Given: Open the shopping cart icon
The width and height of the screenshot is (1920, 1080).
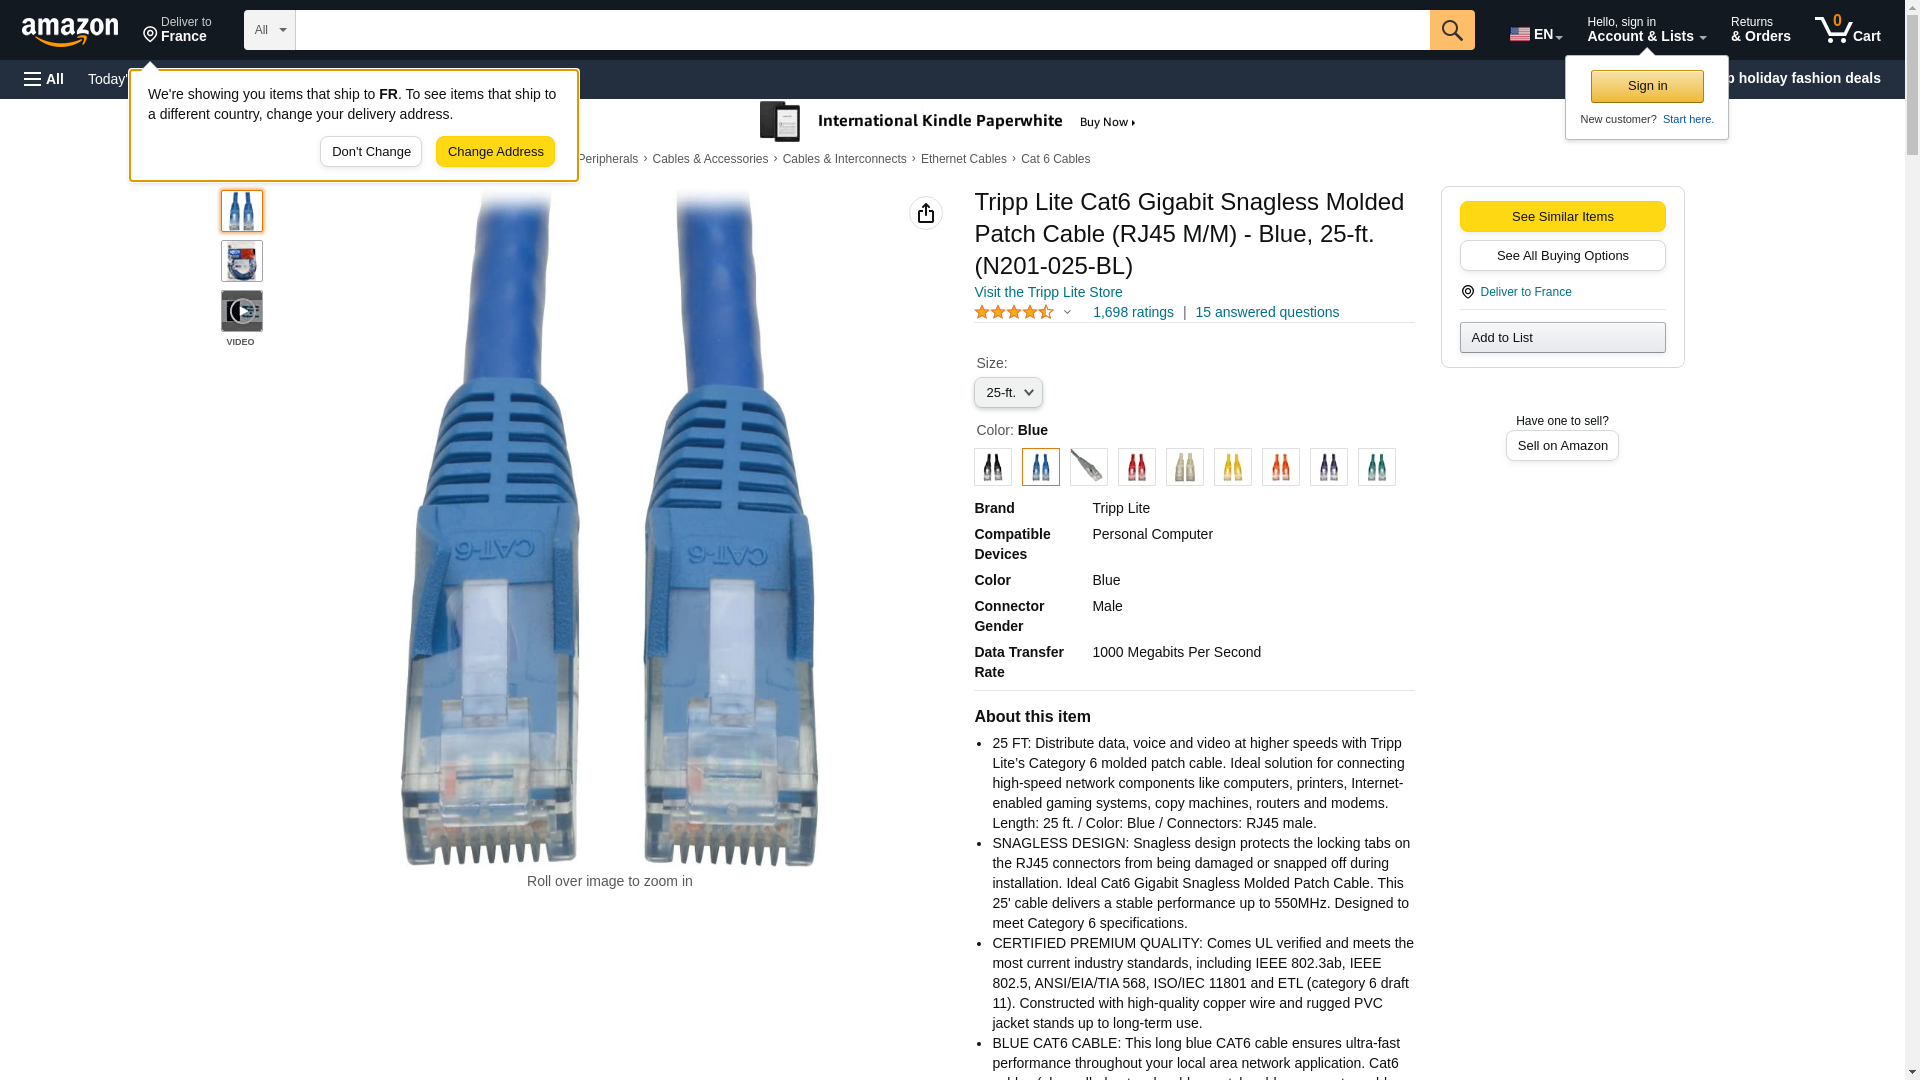Looking at the screenshot, I should (x=1848, y=30).
